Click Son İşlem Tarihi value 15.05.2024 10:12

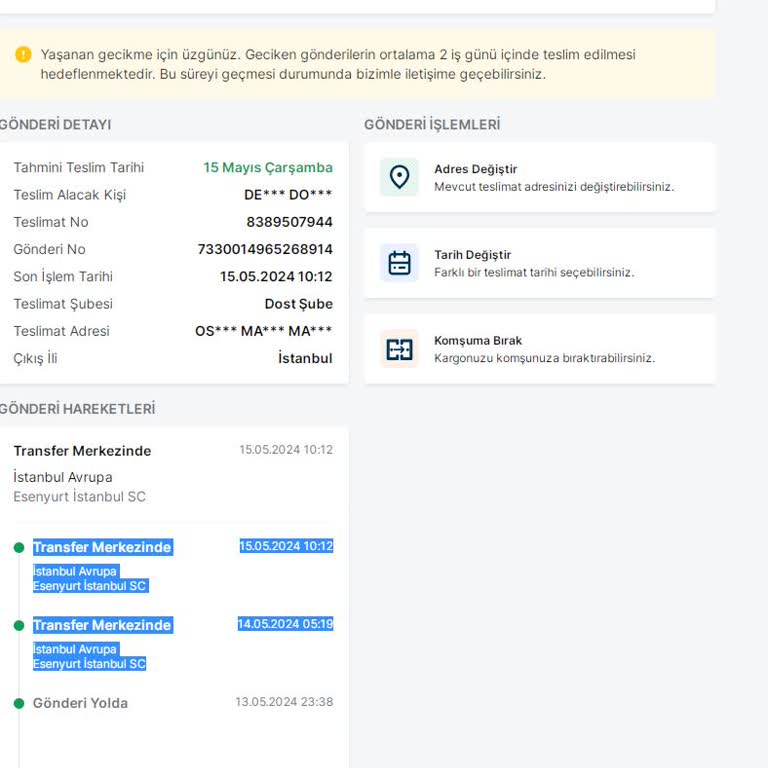[x=276, y=276]
